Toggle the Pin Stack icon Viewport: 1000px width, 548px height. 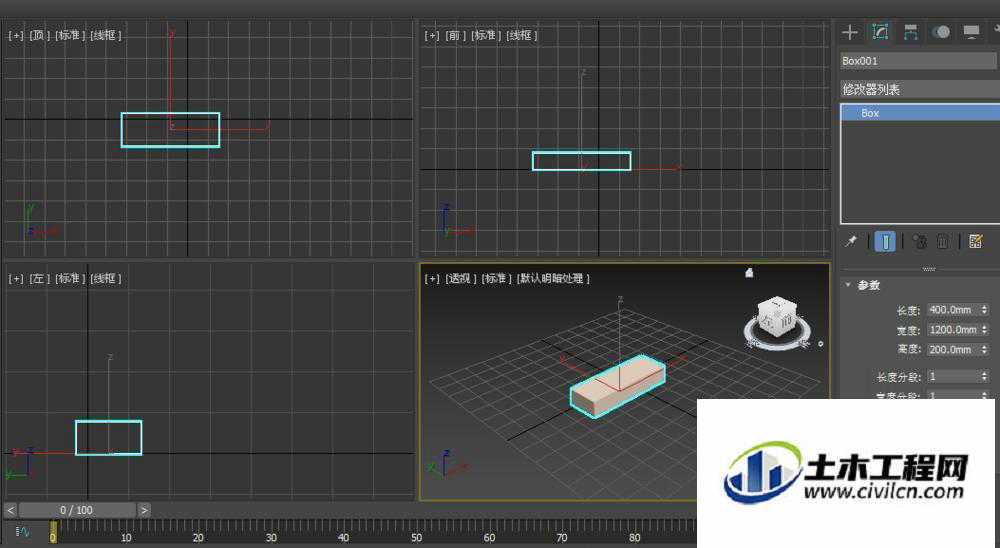(x=851, y=241)
